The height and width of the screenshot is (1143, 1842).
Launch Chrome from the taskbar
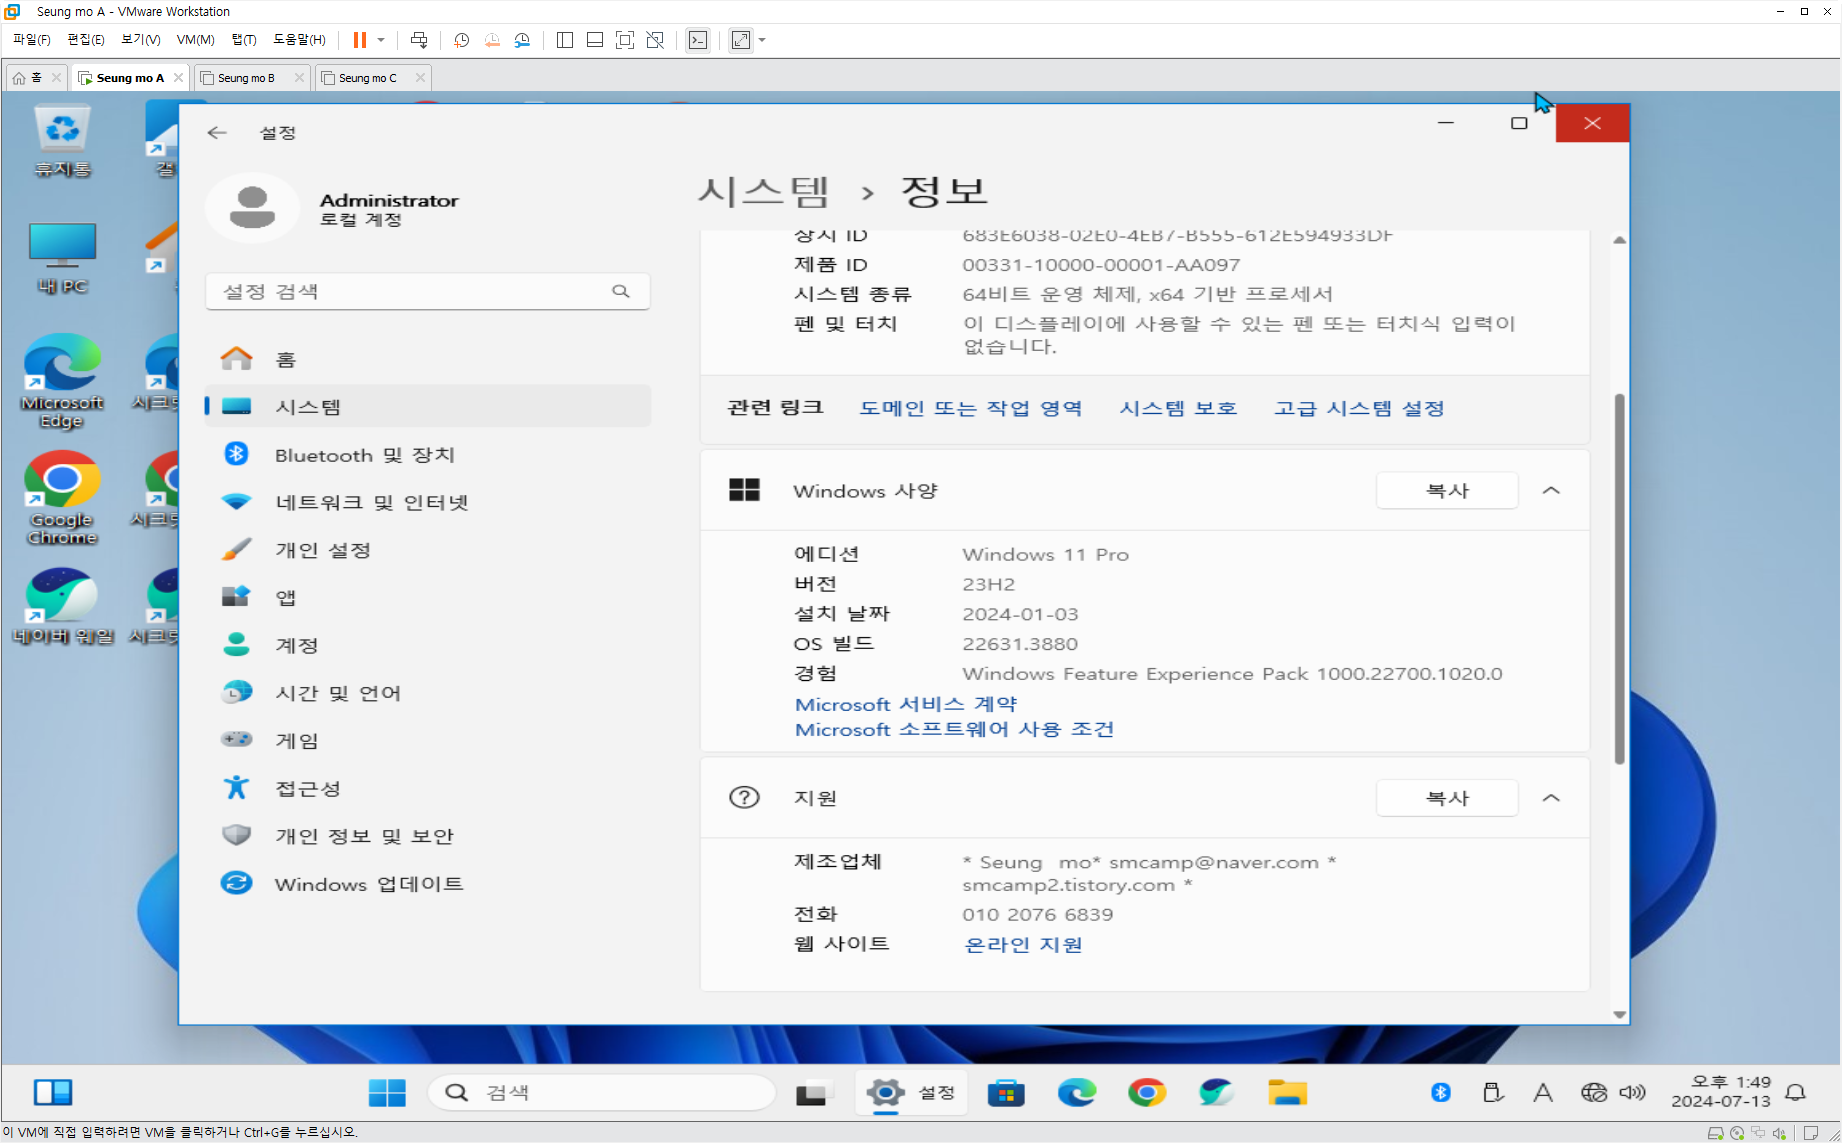click(1147, 1093)
